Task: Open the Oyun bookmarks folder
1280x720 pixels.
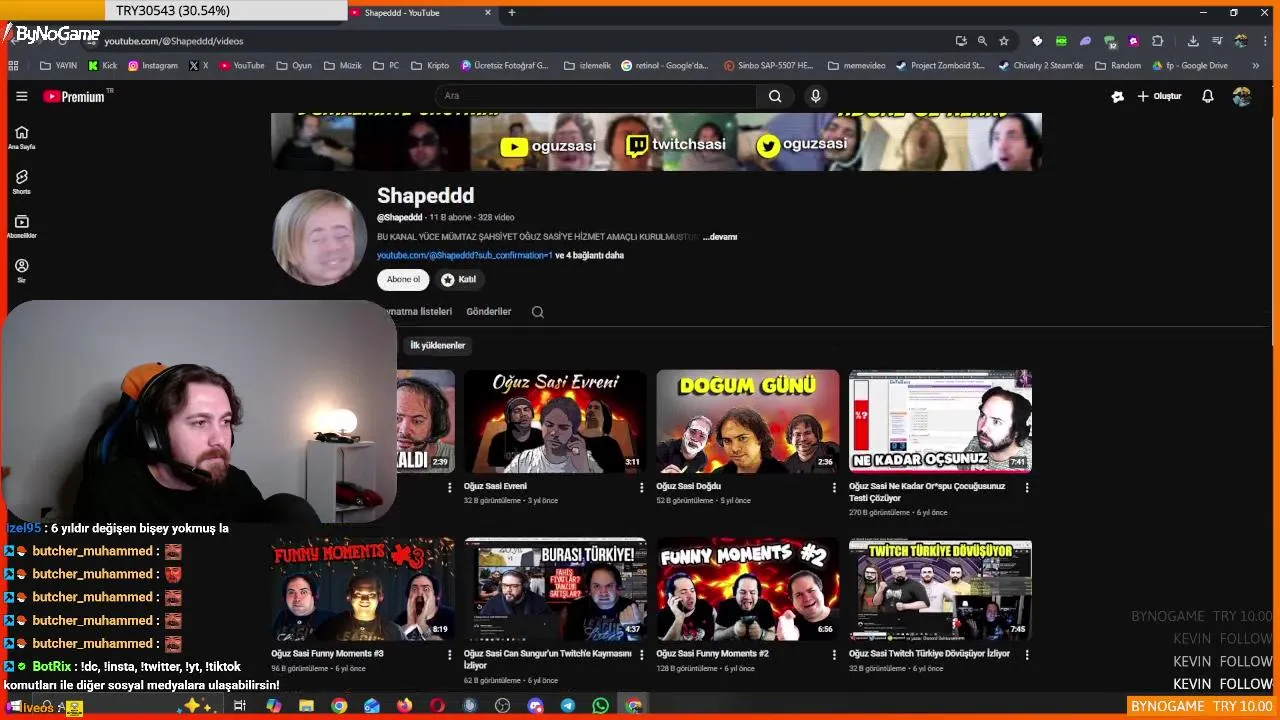Action: coord(293,66)
